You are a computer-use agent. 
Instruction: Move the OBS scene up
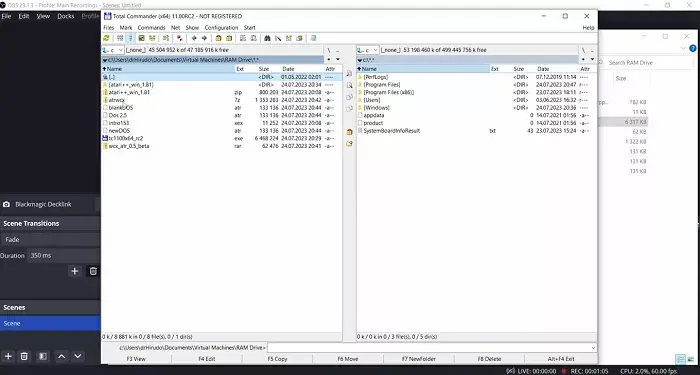62,356
